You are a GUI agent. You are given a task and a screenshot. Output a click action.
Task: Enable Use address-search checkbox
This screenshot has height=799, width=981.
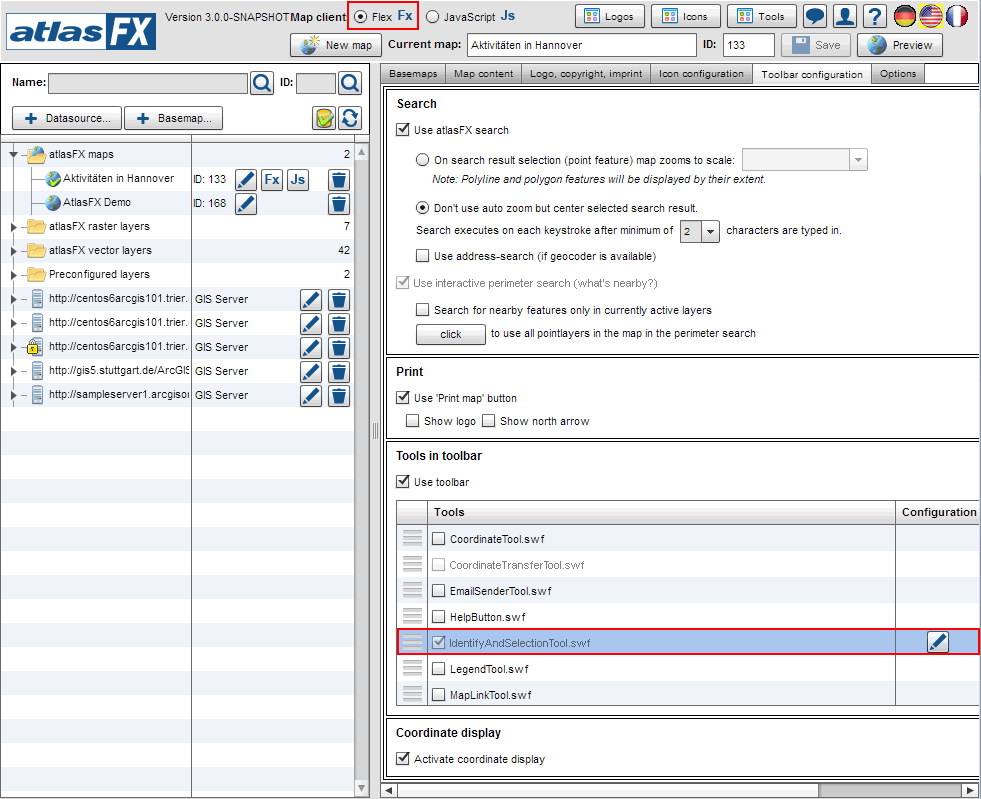click(422, 256)
